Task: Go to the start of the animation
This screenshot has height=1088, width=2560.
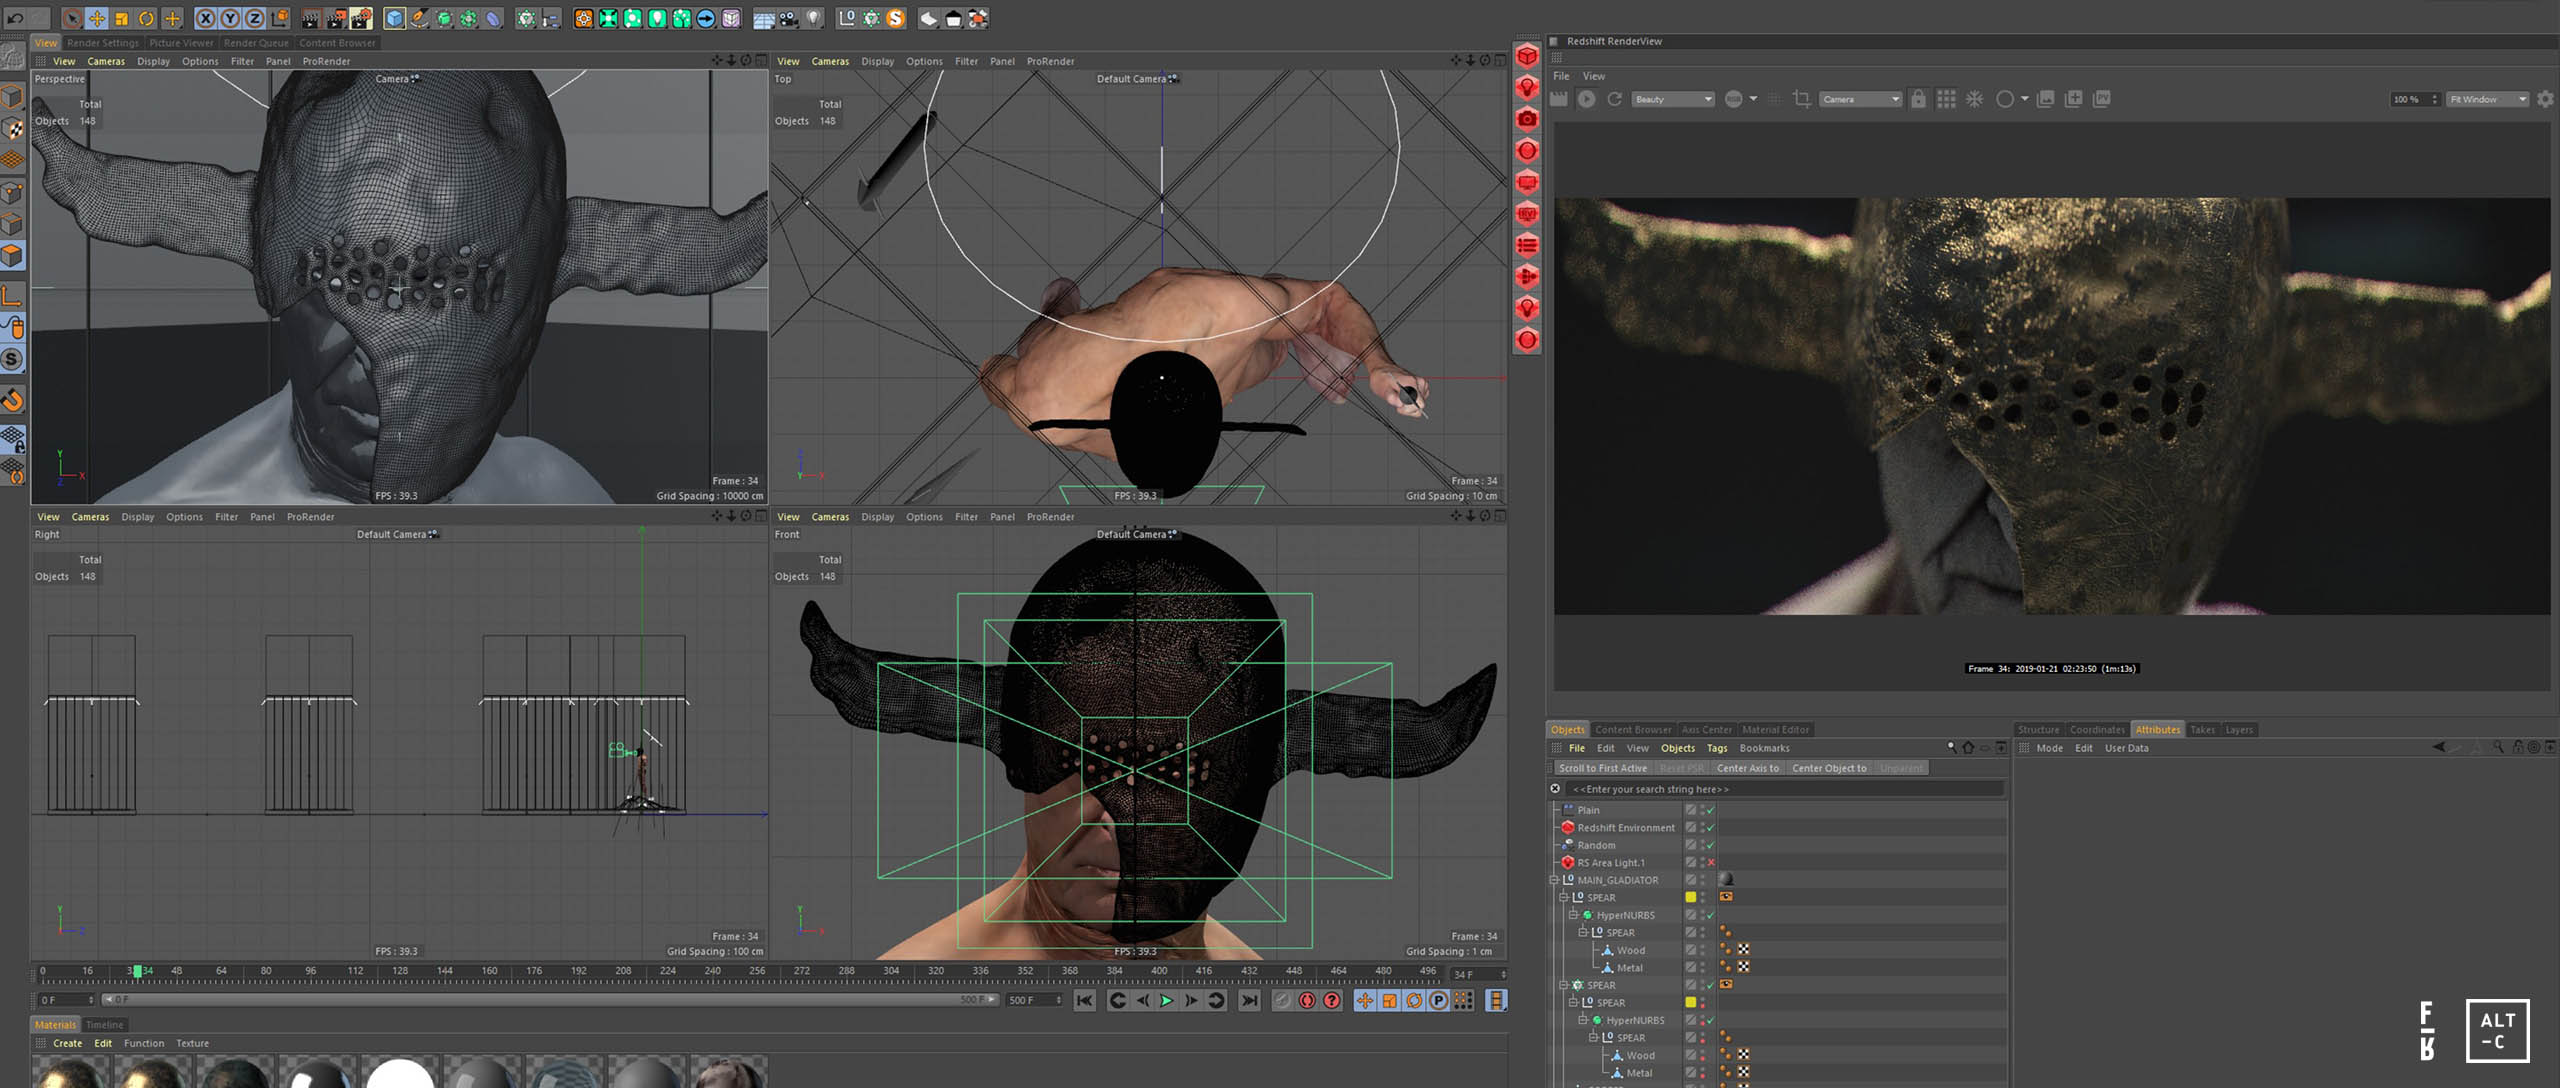Action: click(1085, 1000)
